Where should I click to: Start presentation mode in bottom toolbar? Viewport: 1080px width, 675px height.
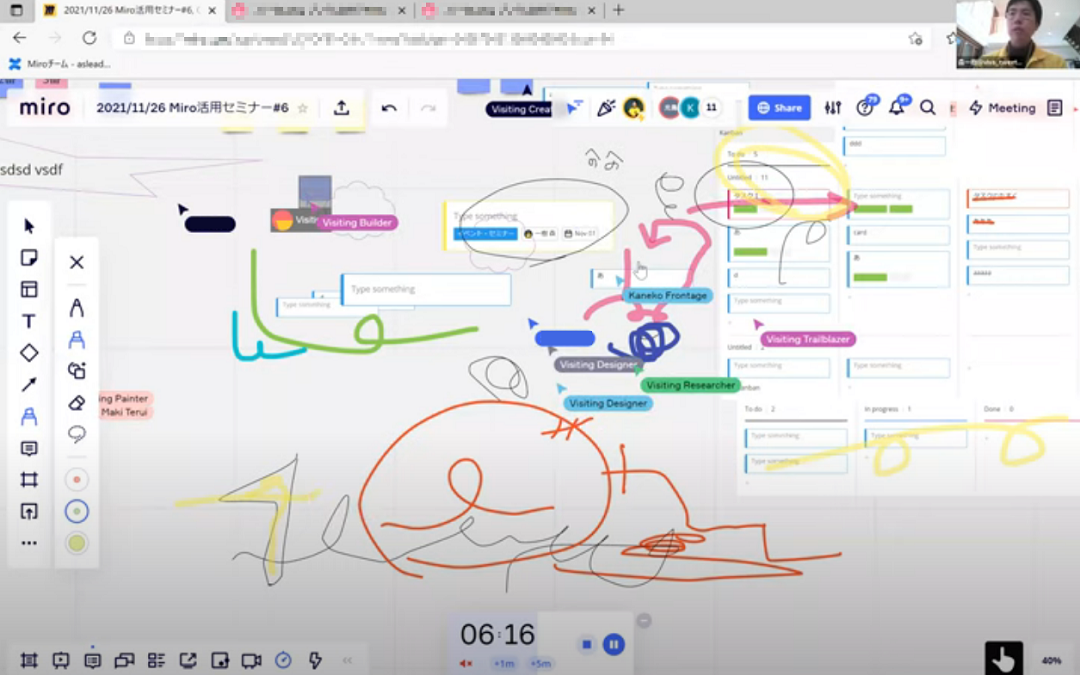tap(61, 661)
